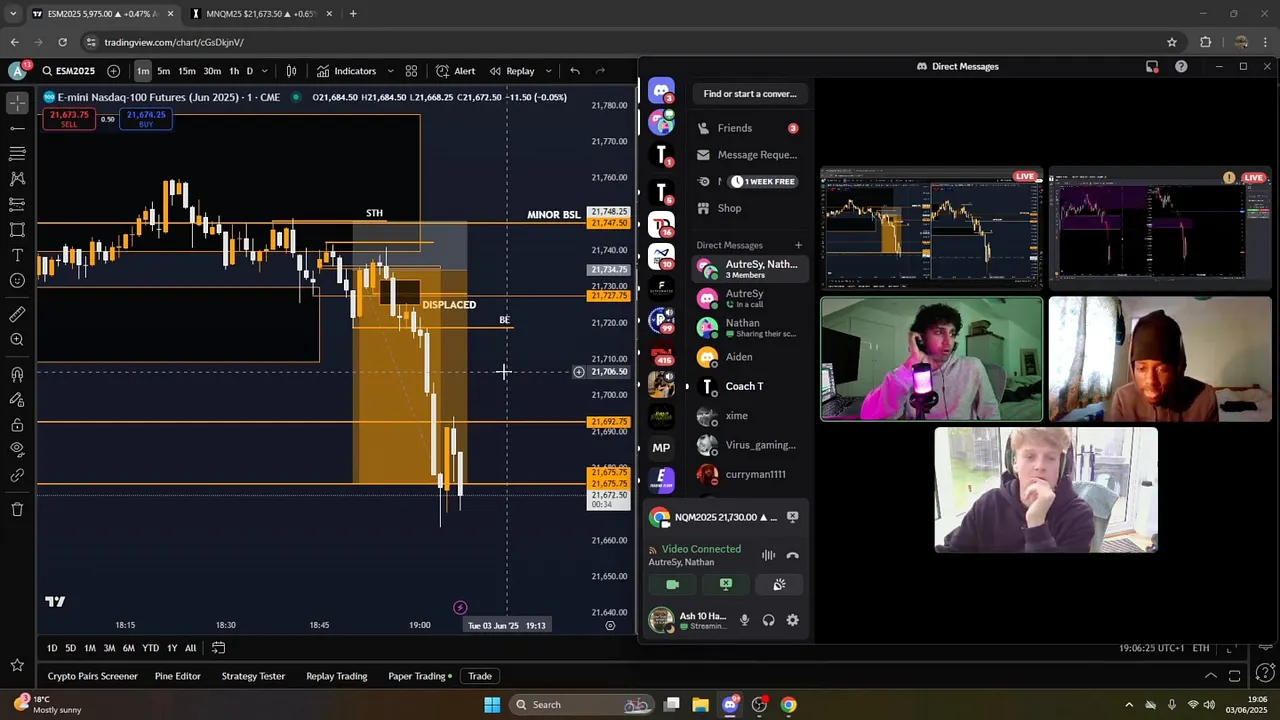Hide all drawings with the eye icon
The image size is (1280, 720).
click(x=17, y=450)
